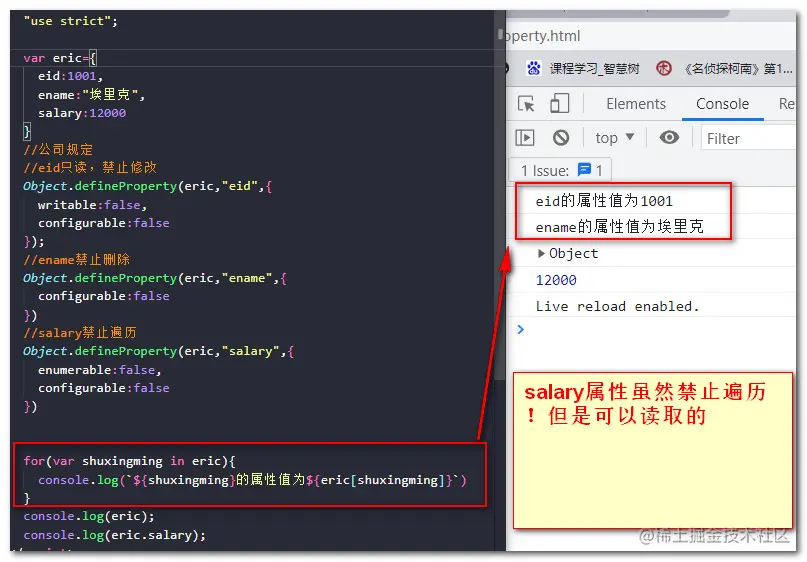This screenshot has width=807, height=562.
Task: Click the "var eric={" code line
Action: click(60, 58)
